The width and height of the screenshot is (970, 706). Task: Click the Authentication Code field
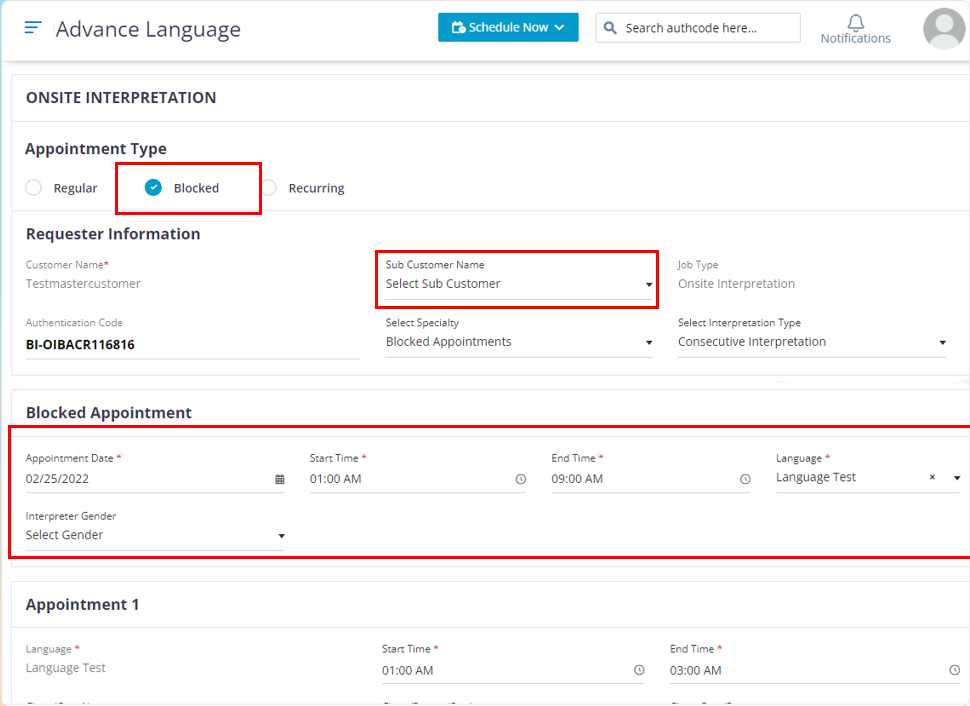[192, 345]
